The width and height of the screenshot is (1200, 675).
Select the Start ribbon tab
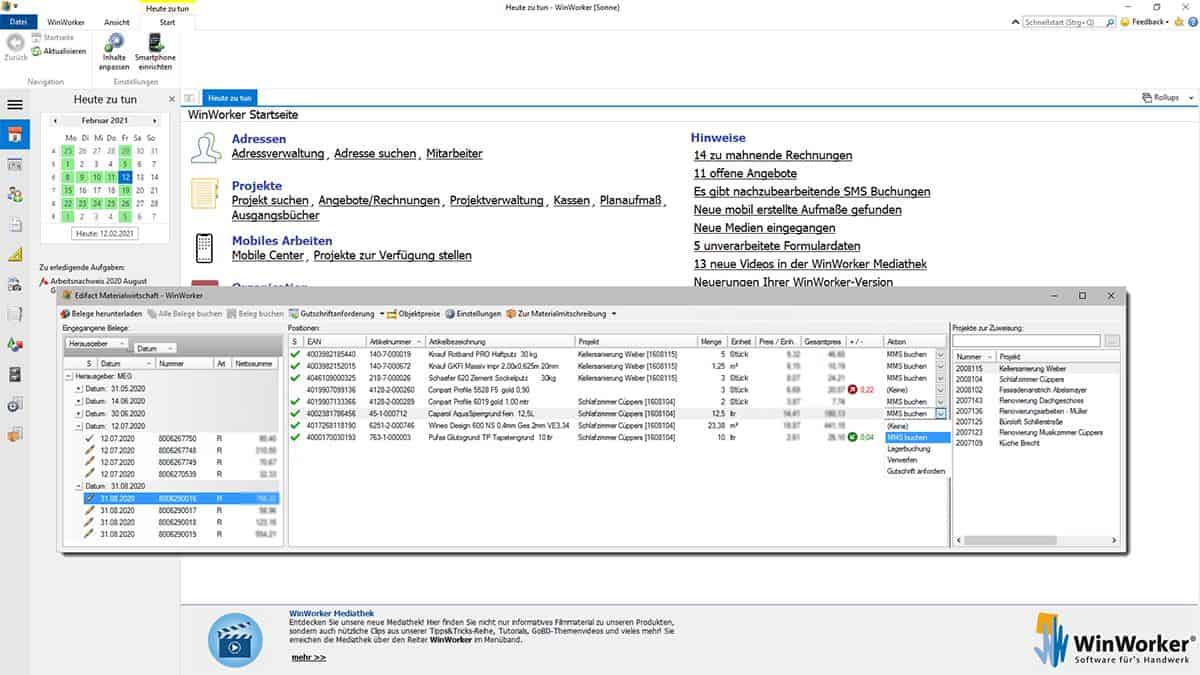(167, 21)
